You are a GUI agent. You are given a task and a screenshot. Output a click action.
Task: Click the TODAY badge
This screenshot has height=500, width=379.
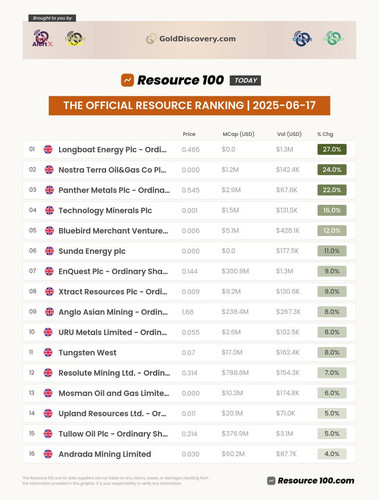[x=245, y=80]
